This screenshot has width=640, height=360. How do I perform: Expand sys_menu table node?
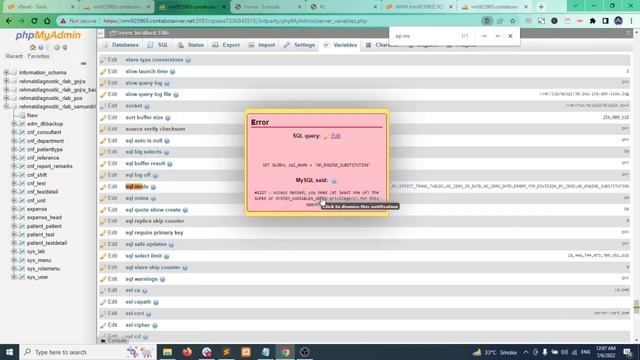(14, 260)
